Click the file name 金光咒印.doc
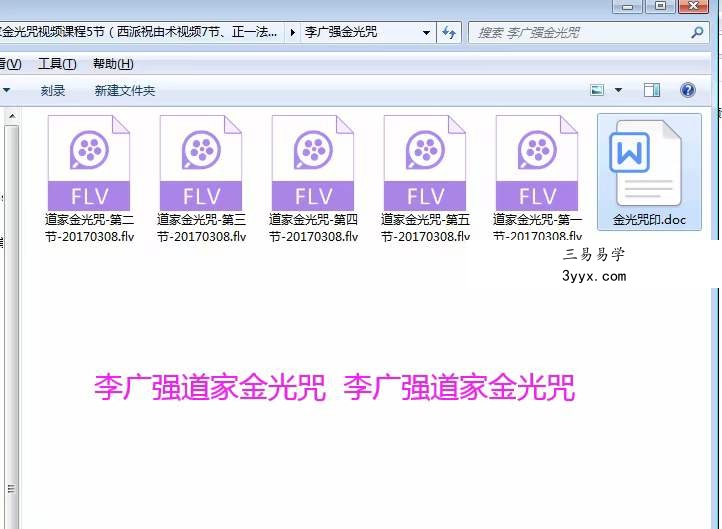Image resolution: width=722 pixels, height=529 pixels. [x=649, y=220]
